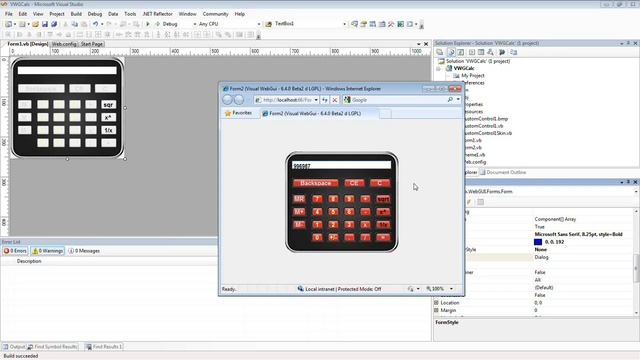Image resolution: width=640 pixels, height=360 pixels.
Task: Click the +/- key on the red calculator
Action: [x=333, y=238]
